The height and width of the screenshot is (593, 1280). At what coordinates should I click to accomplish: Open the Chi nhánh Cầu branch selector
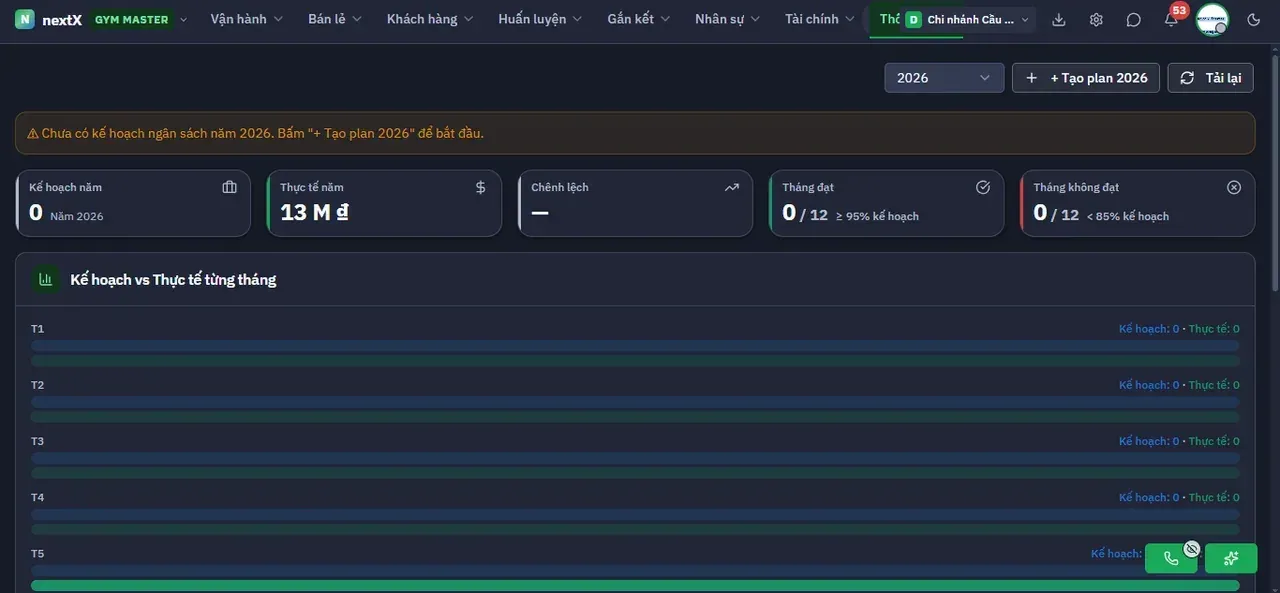point(966,20)
